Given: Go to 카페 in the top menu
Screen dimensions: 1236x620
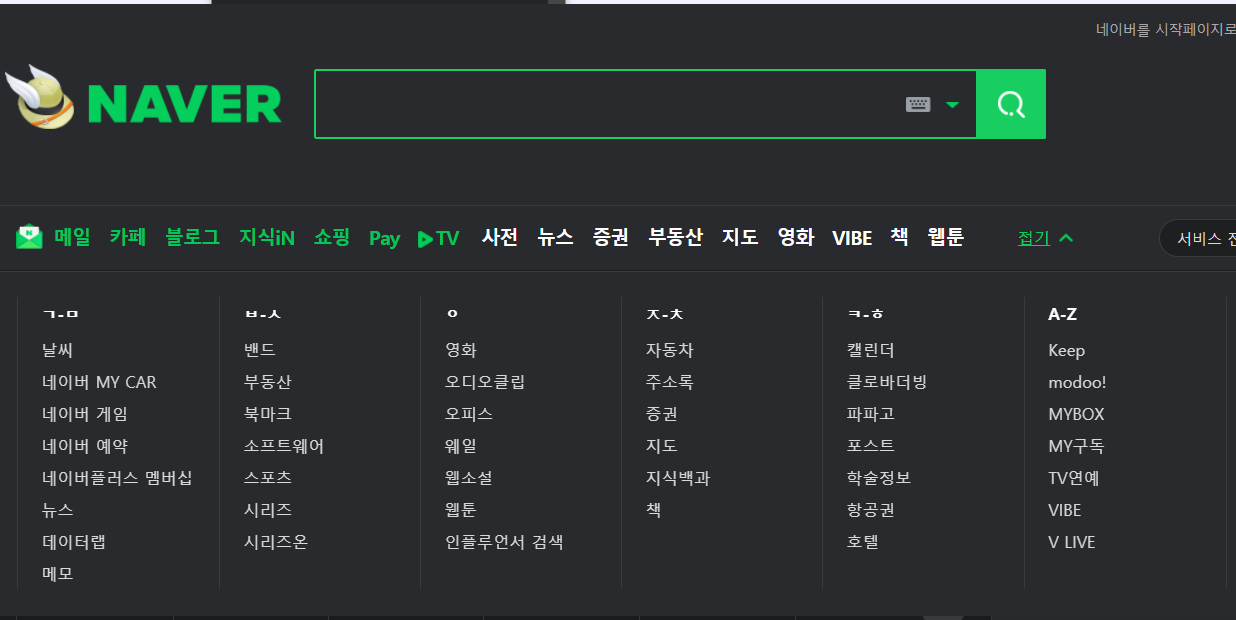Looking at the screenshot, I should click(x=128, y=237).
